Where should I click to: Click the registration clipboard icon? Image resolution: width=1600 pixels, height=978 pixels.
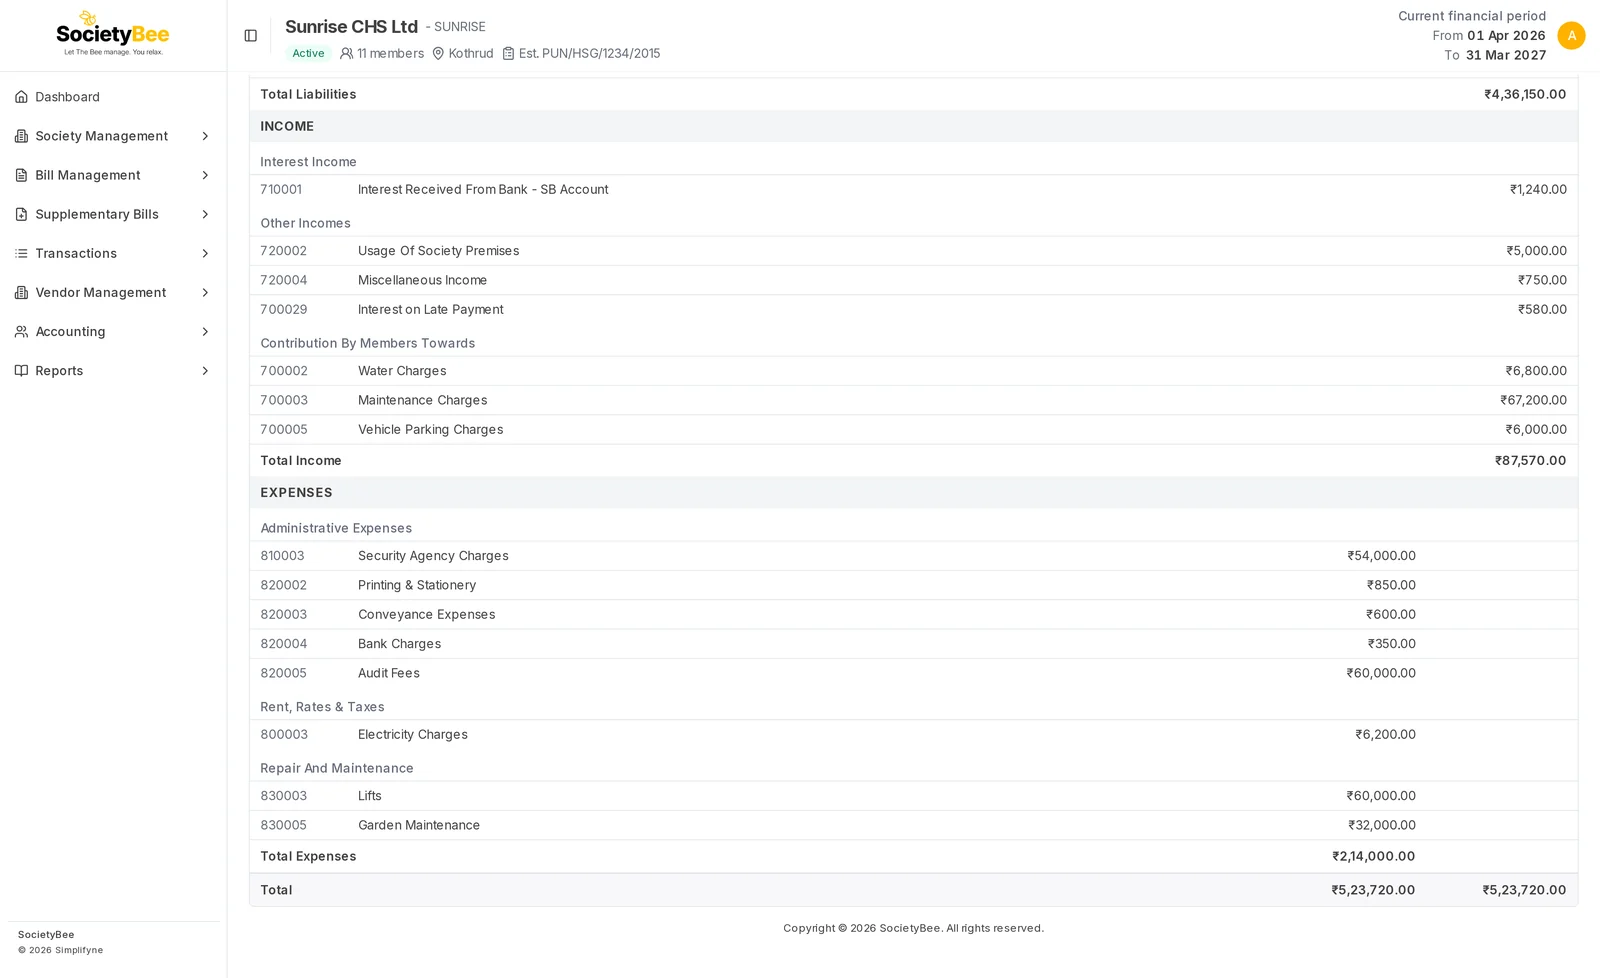(508, 53)
